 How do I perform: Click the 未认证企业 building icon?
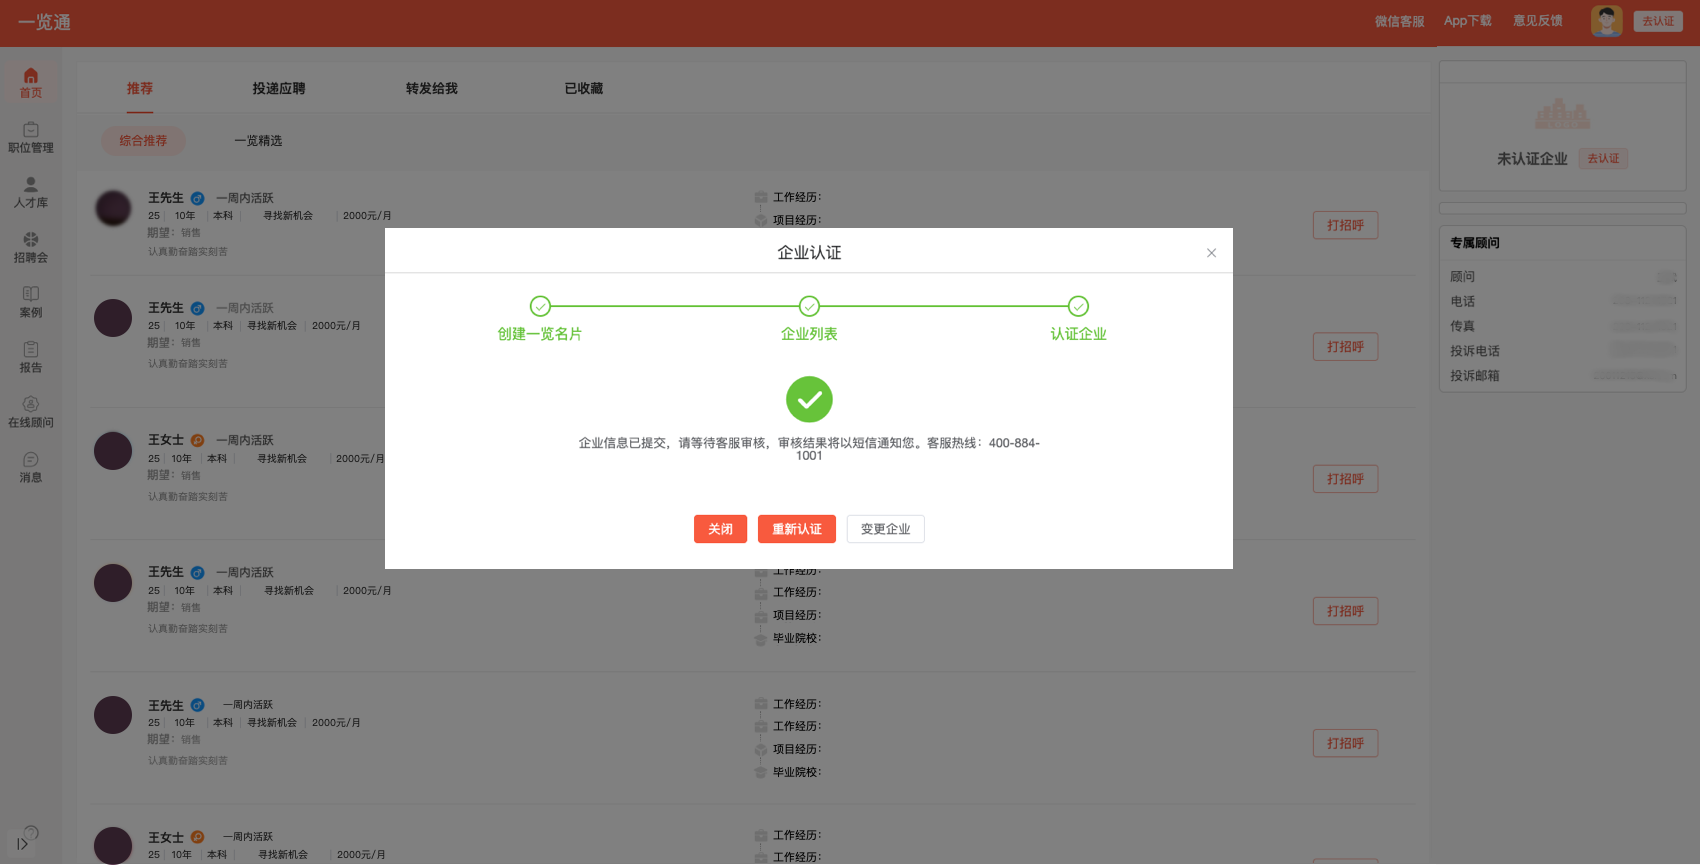click(1562, 114)
